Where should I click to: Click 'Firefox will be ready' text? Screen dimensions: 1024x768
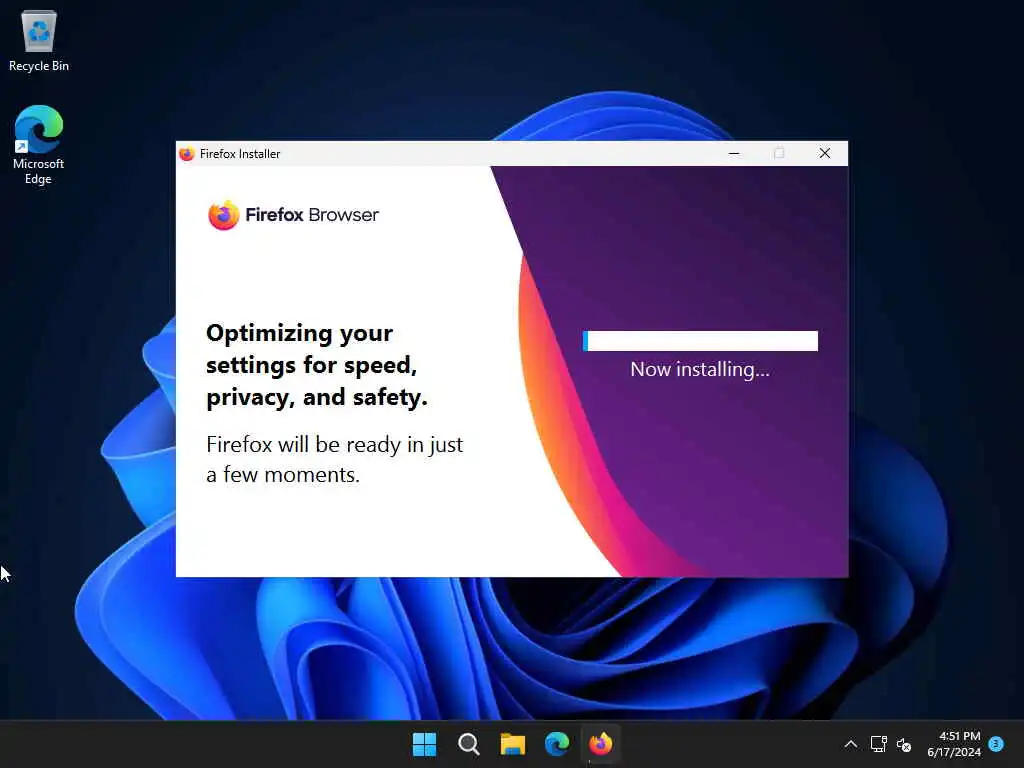coord(334,459)
